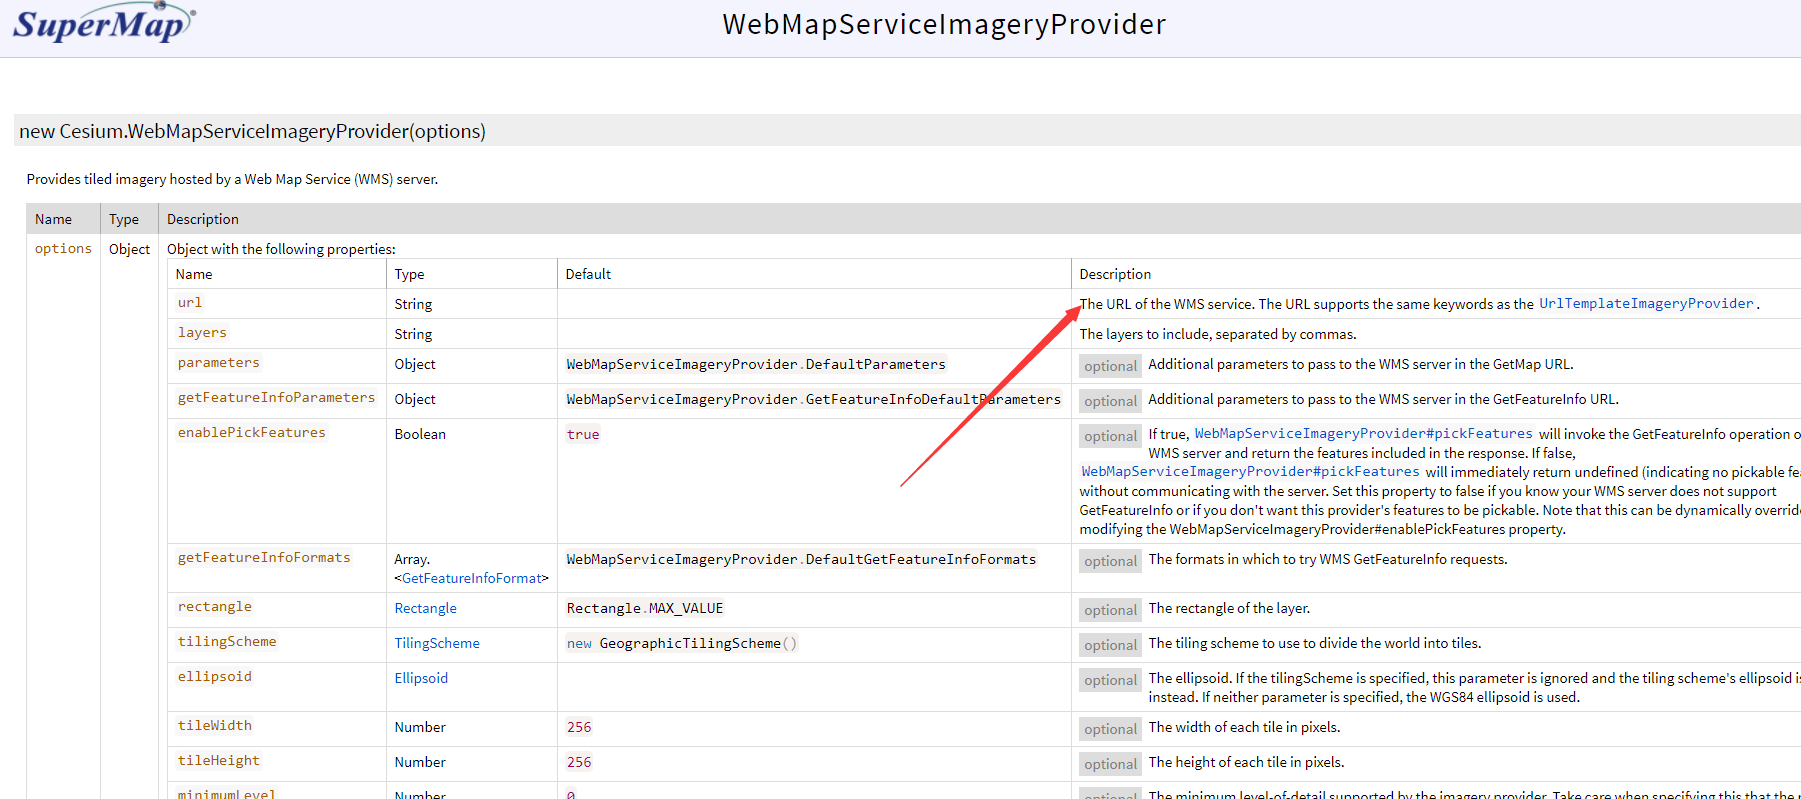
Task: Click the optional badge in parameters row
Action: [1110, 366]
